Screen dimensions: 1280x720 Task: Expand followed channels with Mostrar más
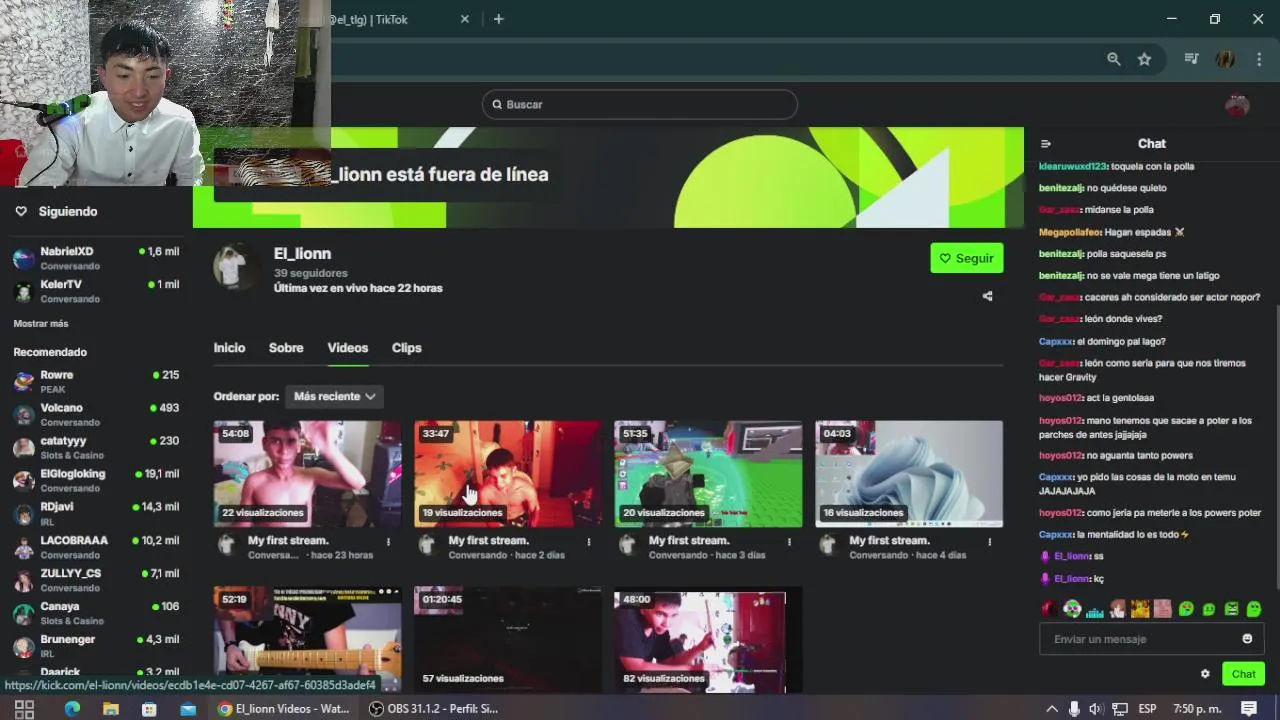coord(41,324)
